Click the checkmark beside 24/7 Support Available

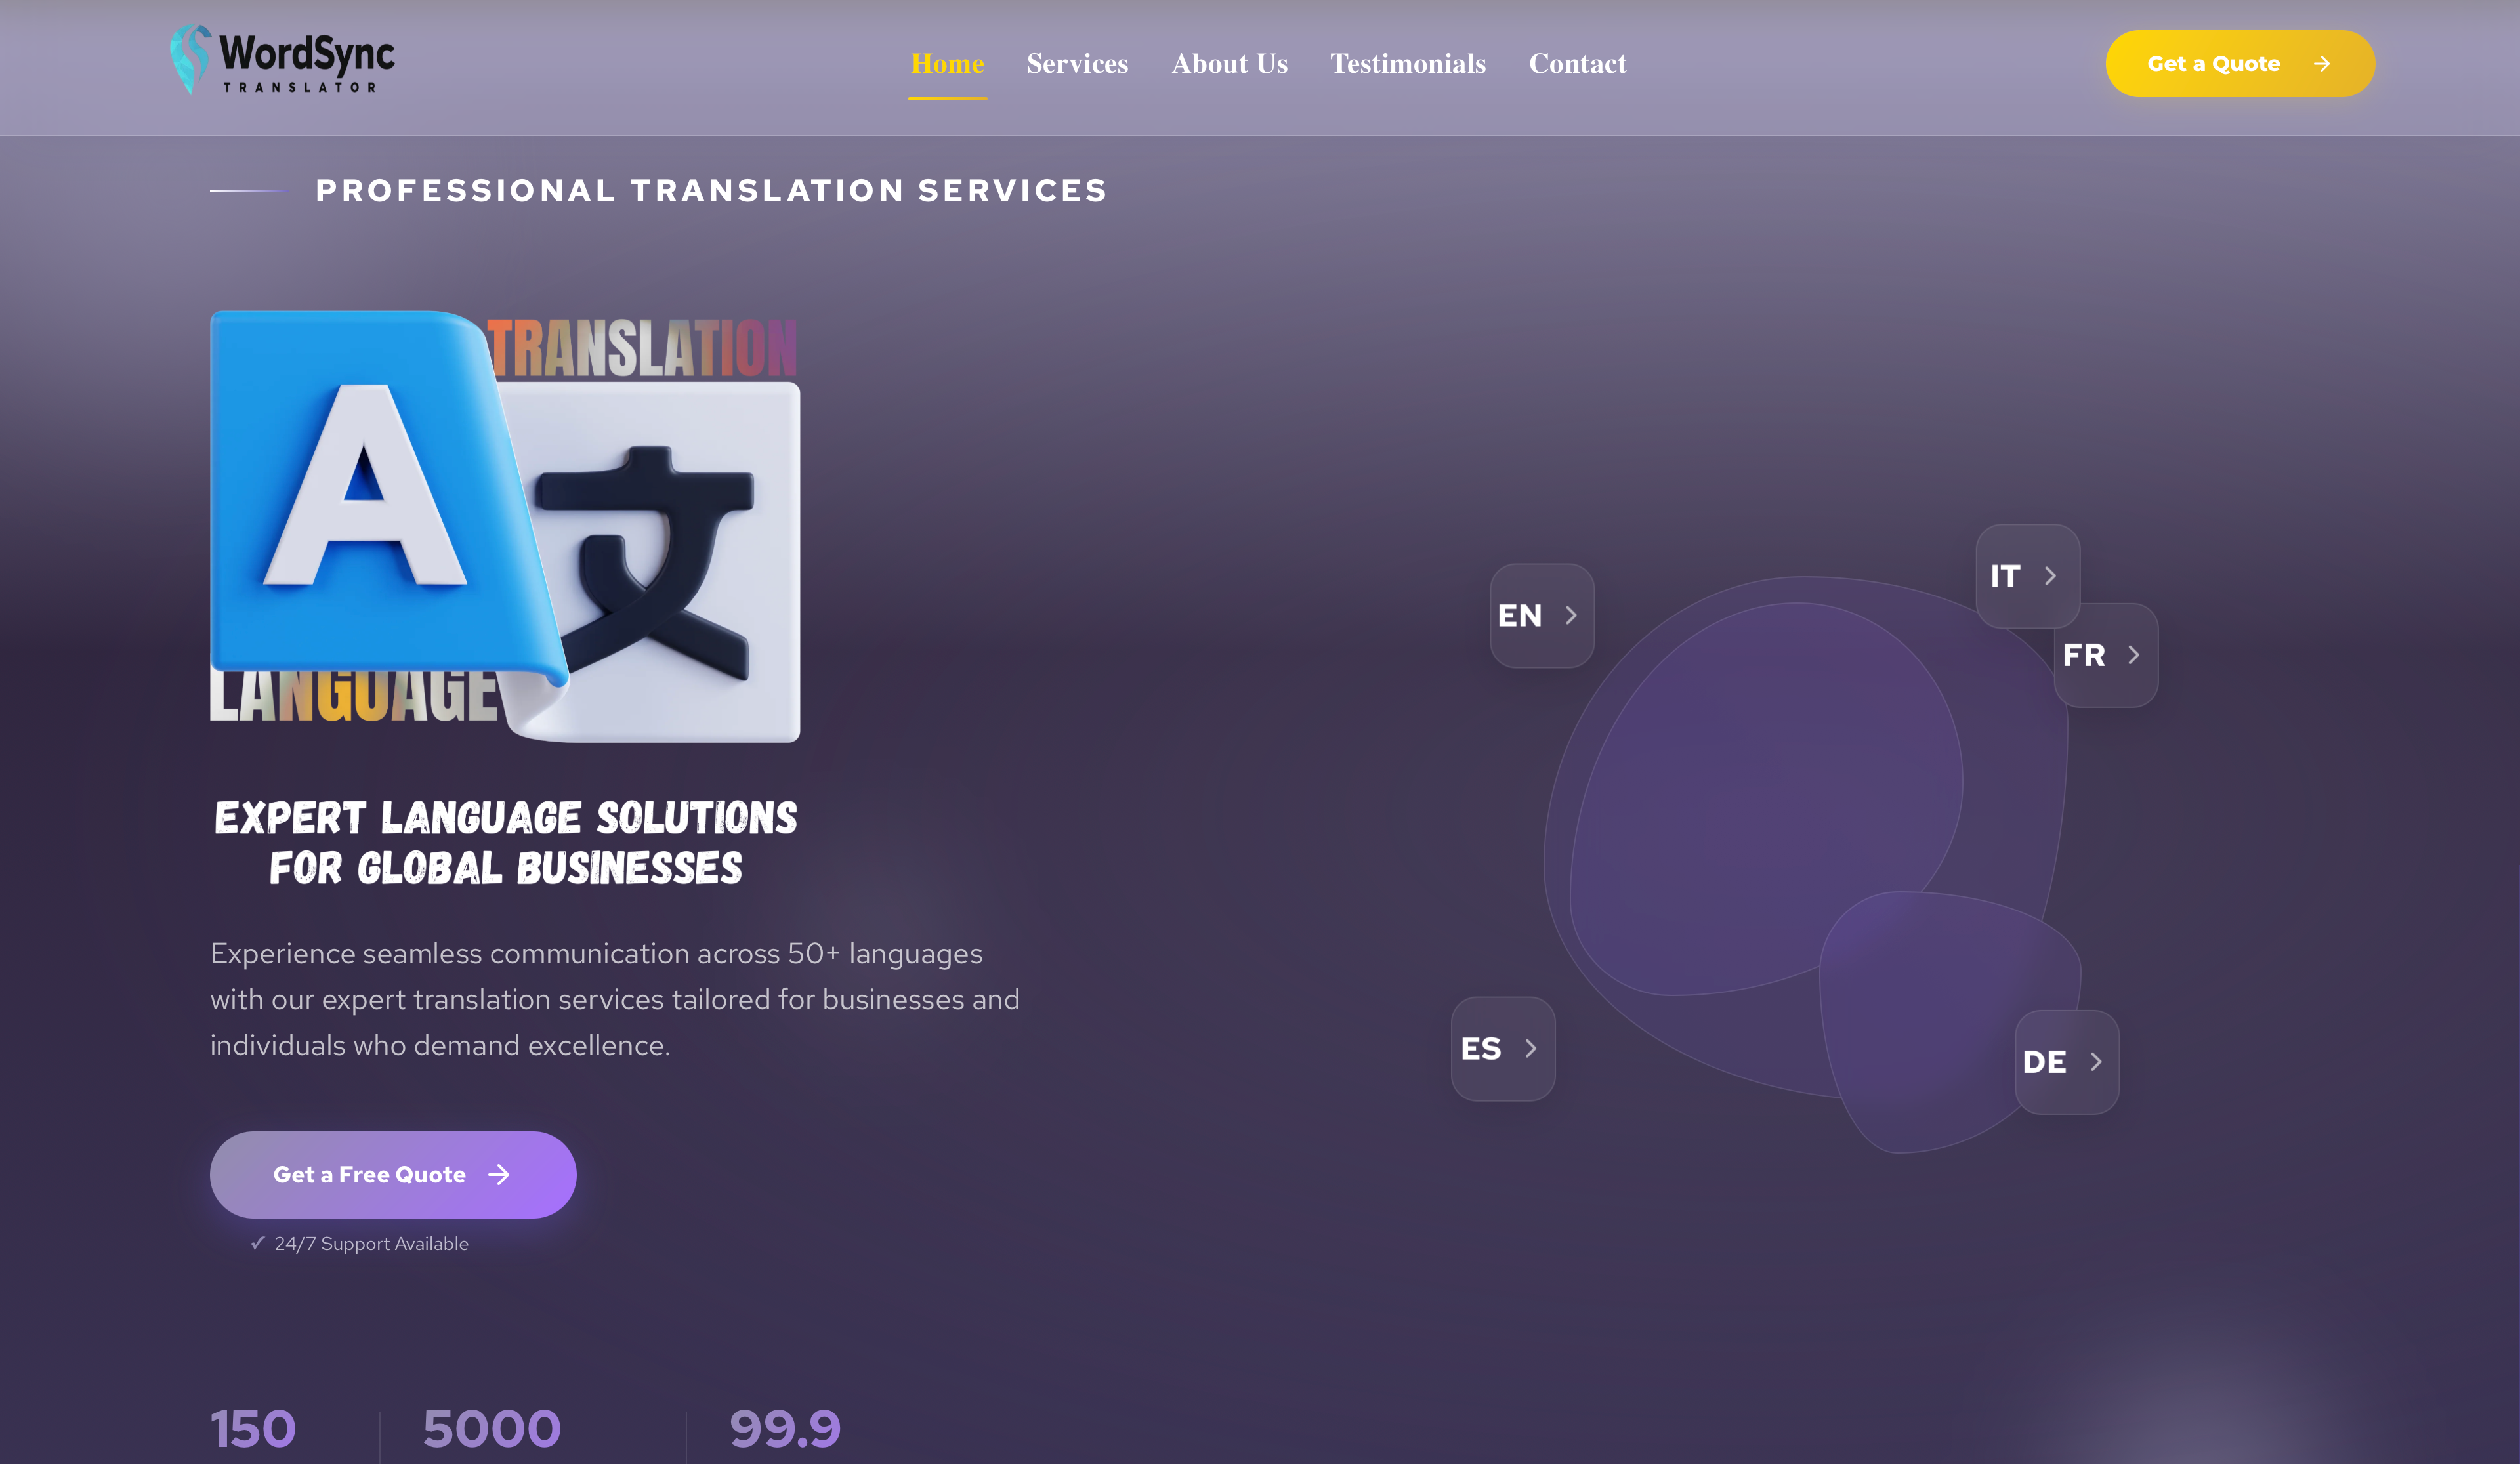258,1243
